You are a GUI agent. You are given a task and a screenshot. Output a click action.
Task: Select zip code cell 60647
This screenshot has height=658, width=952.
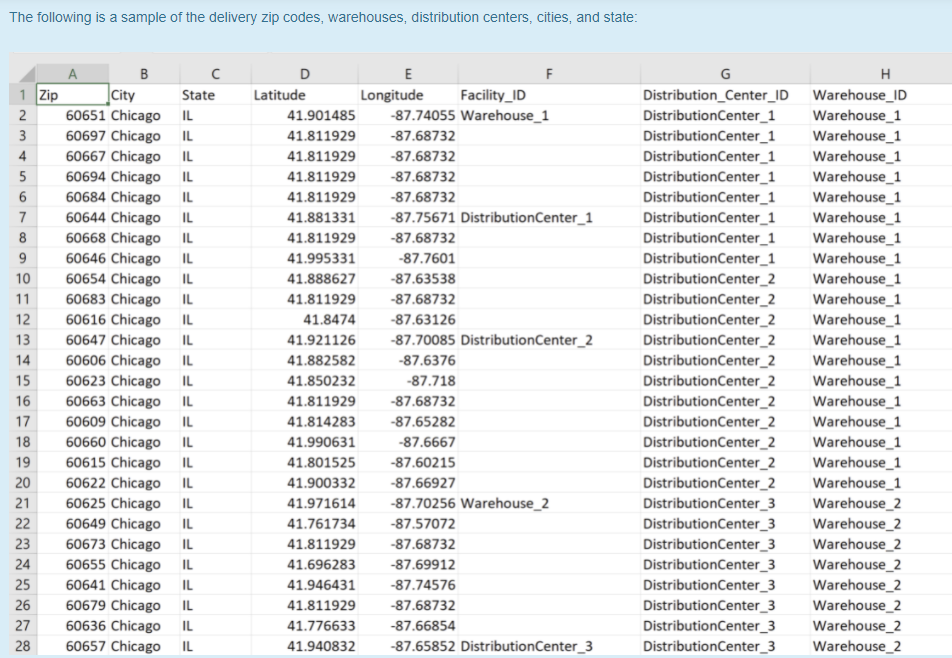click(72, 340)
